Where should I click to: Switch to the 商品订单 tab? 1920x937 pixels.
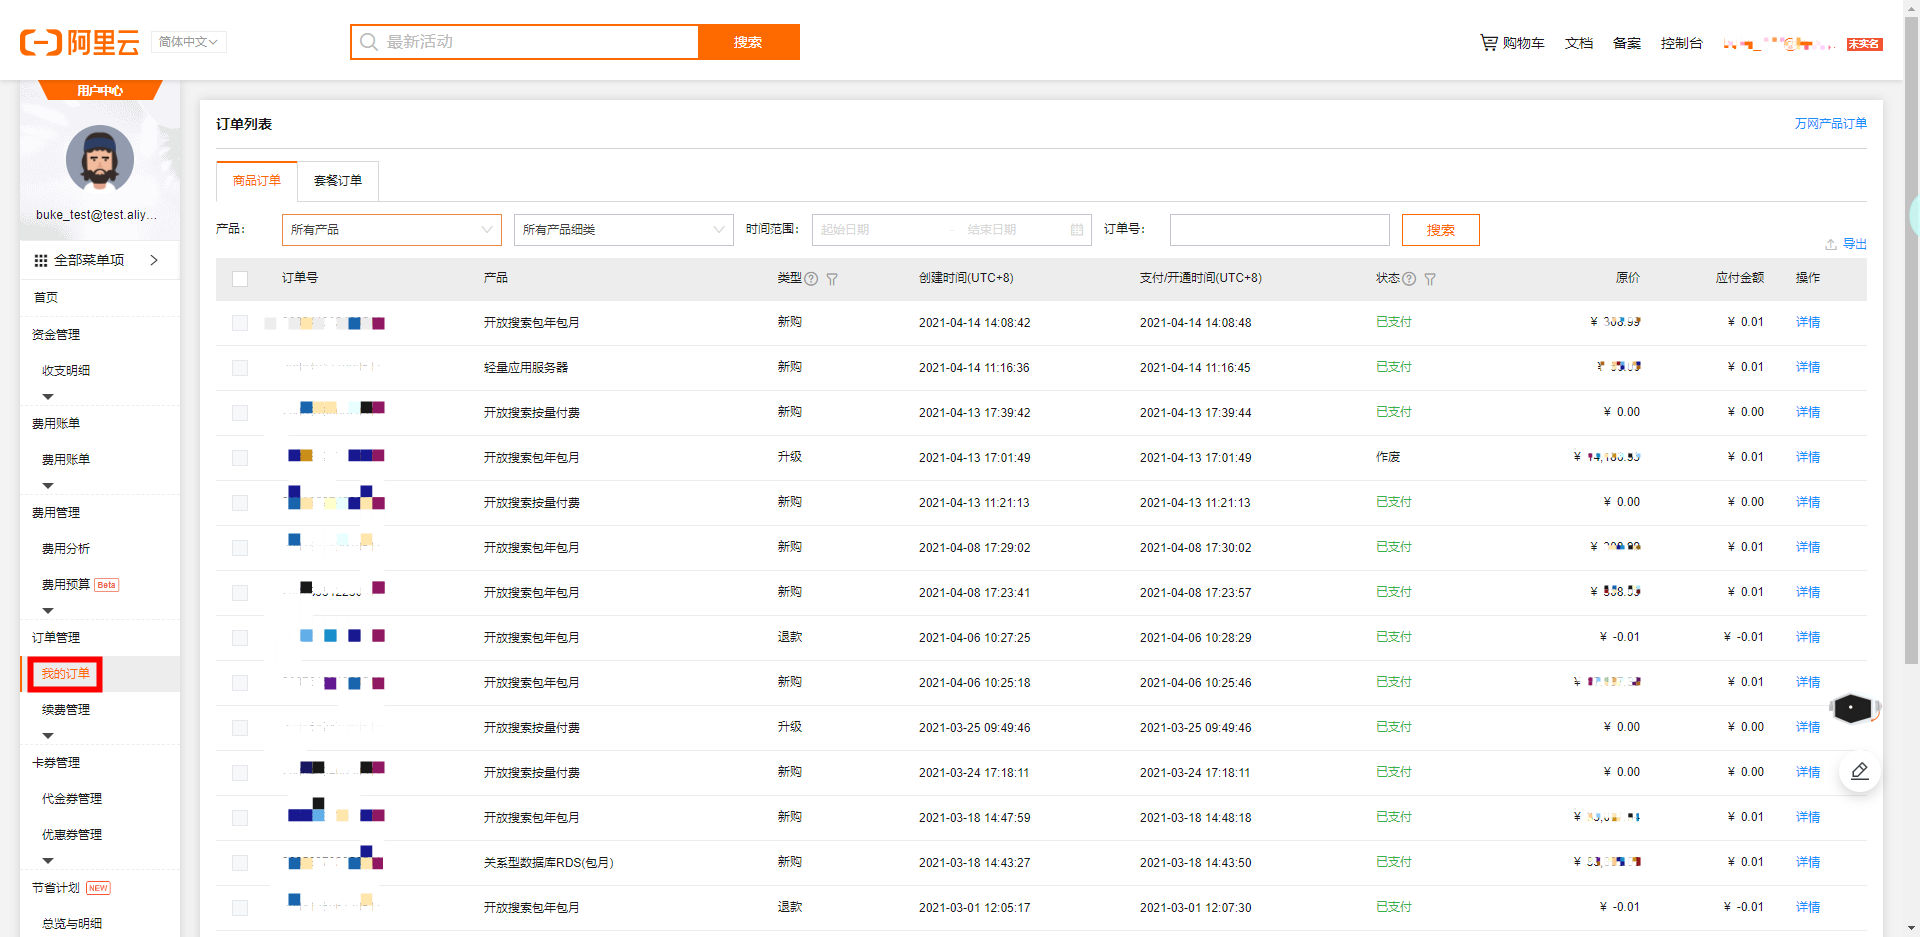pos(257,181)
